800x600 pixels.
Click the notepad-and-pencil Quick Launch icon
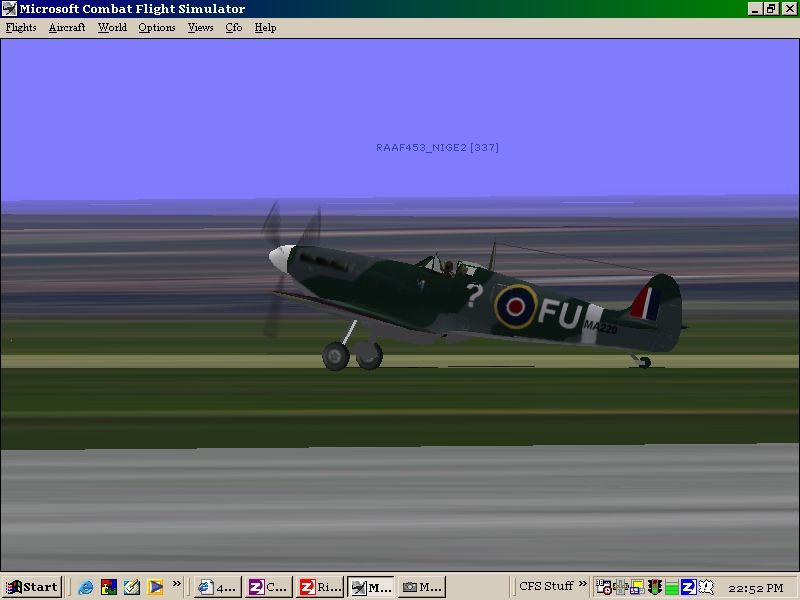point(132,587)
